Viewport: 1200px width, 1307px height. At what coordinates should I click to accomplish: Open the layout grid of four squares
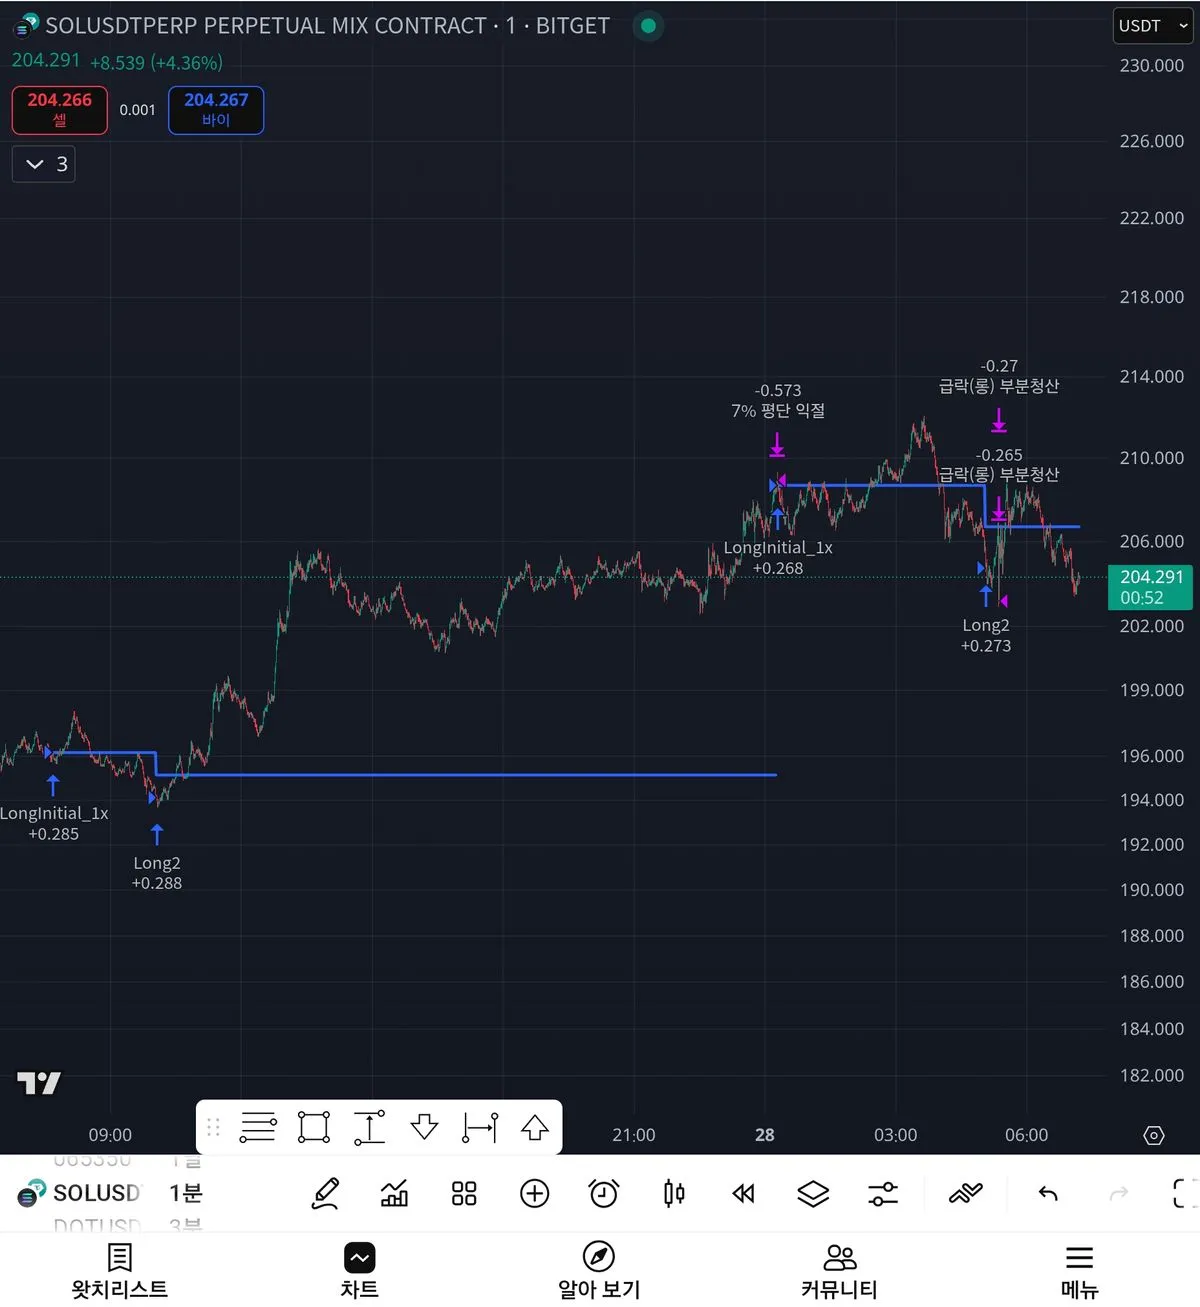[464, 1193]
